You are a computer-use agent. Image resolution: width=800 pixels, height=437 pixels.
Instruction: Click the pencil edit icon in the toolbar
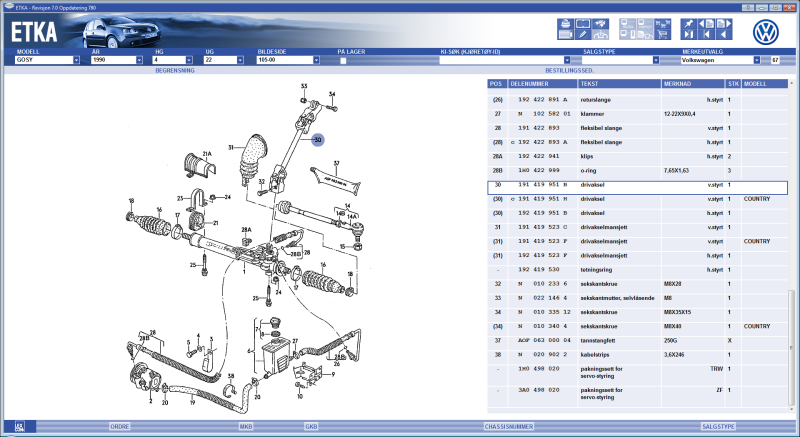(x=583, y=34)
